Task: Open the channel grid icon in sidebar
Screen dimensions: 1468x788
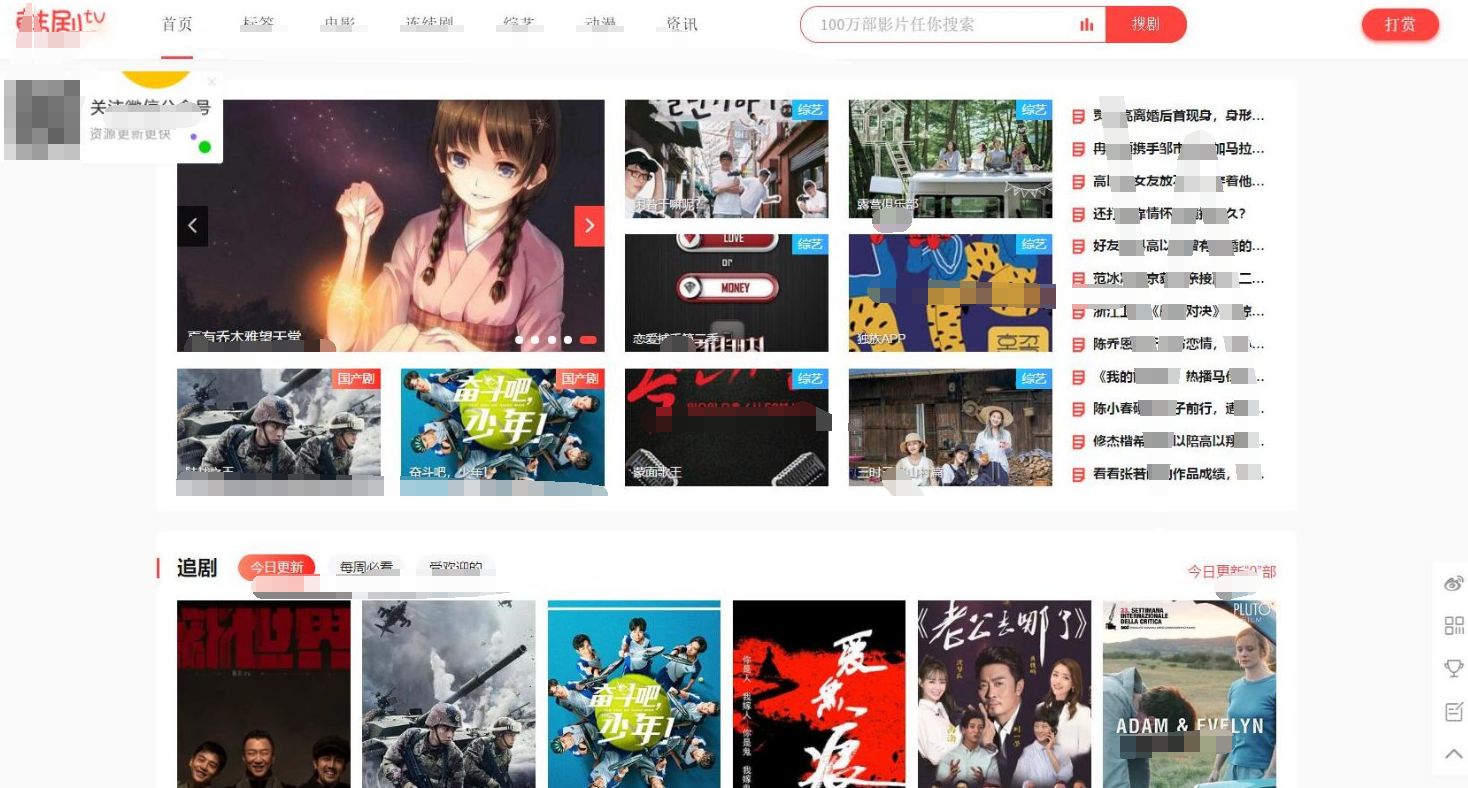Action: pyautogui.click(x=1453, y=626)
